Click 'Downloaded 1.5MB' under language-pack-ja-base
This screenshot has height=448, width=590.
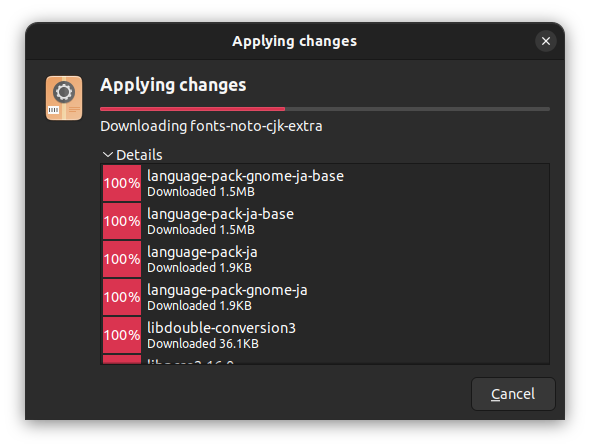[201, 229]
